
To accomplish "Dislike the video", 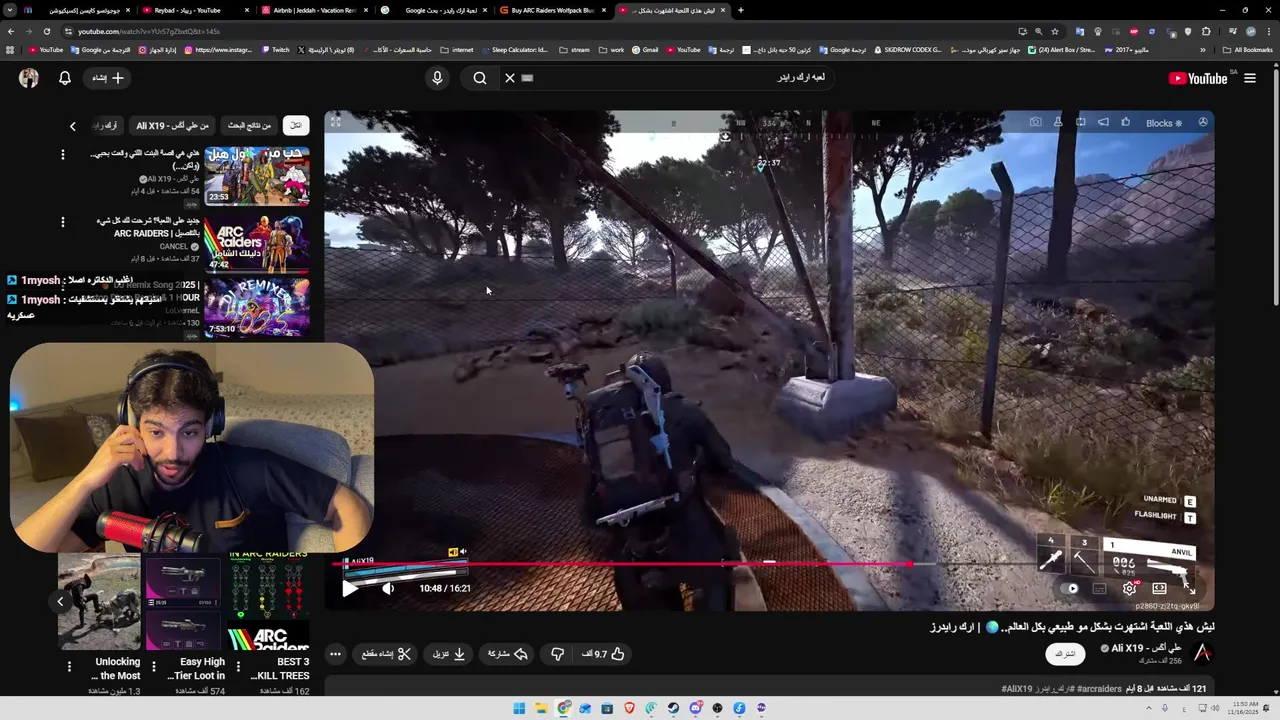I will (558, 654).
